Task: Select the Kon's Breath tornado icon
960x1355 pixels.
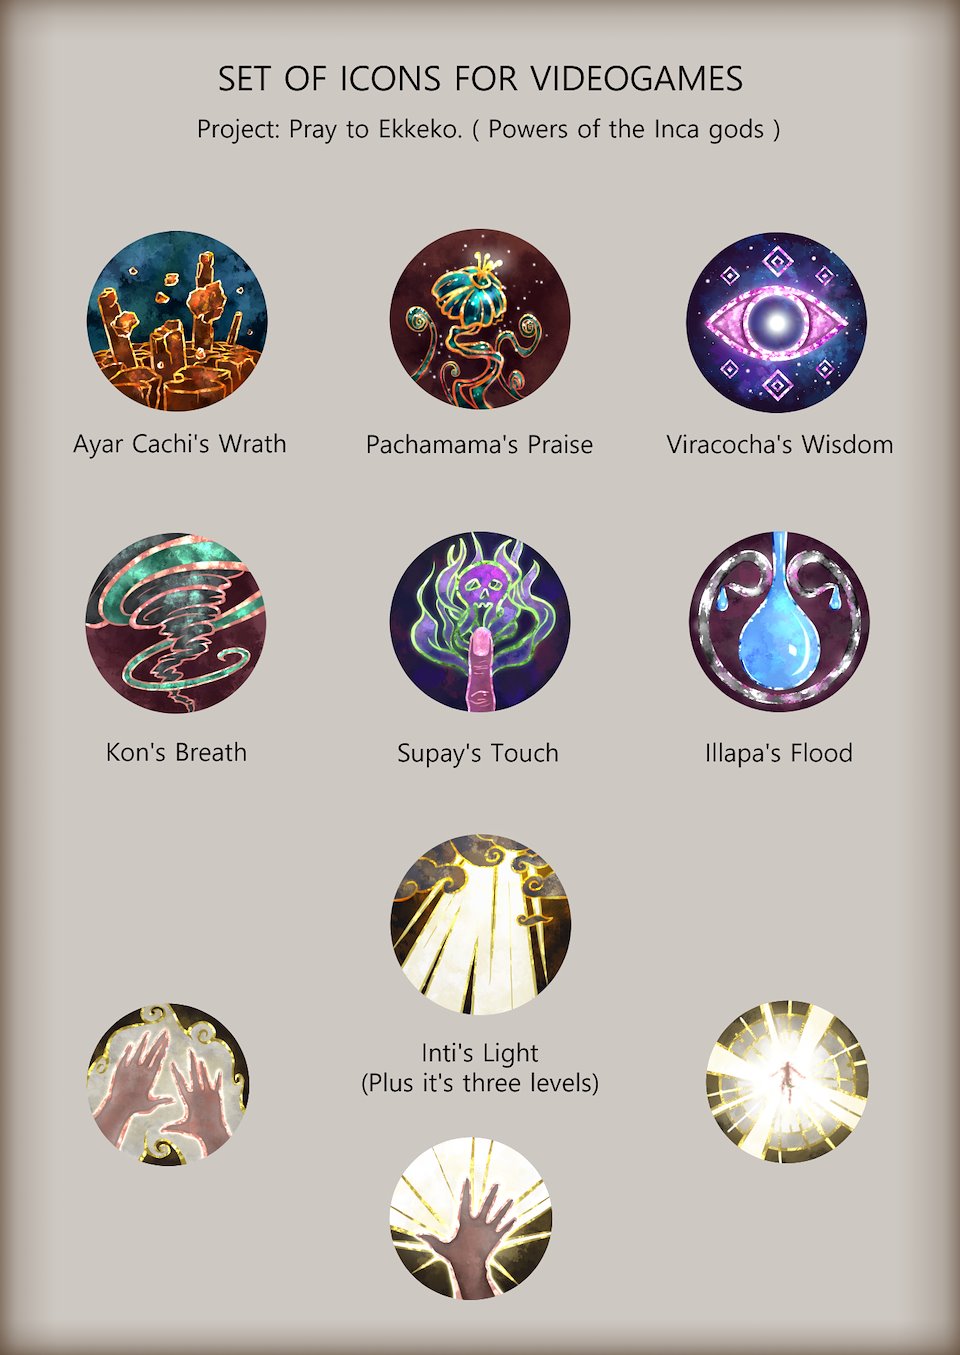Action: 176,622
